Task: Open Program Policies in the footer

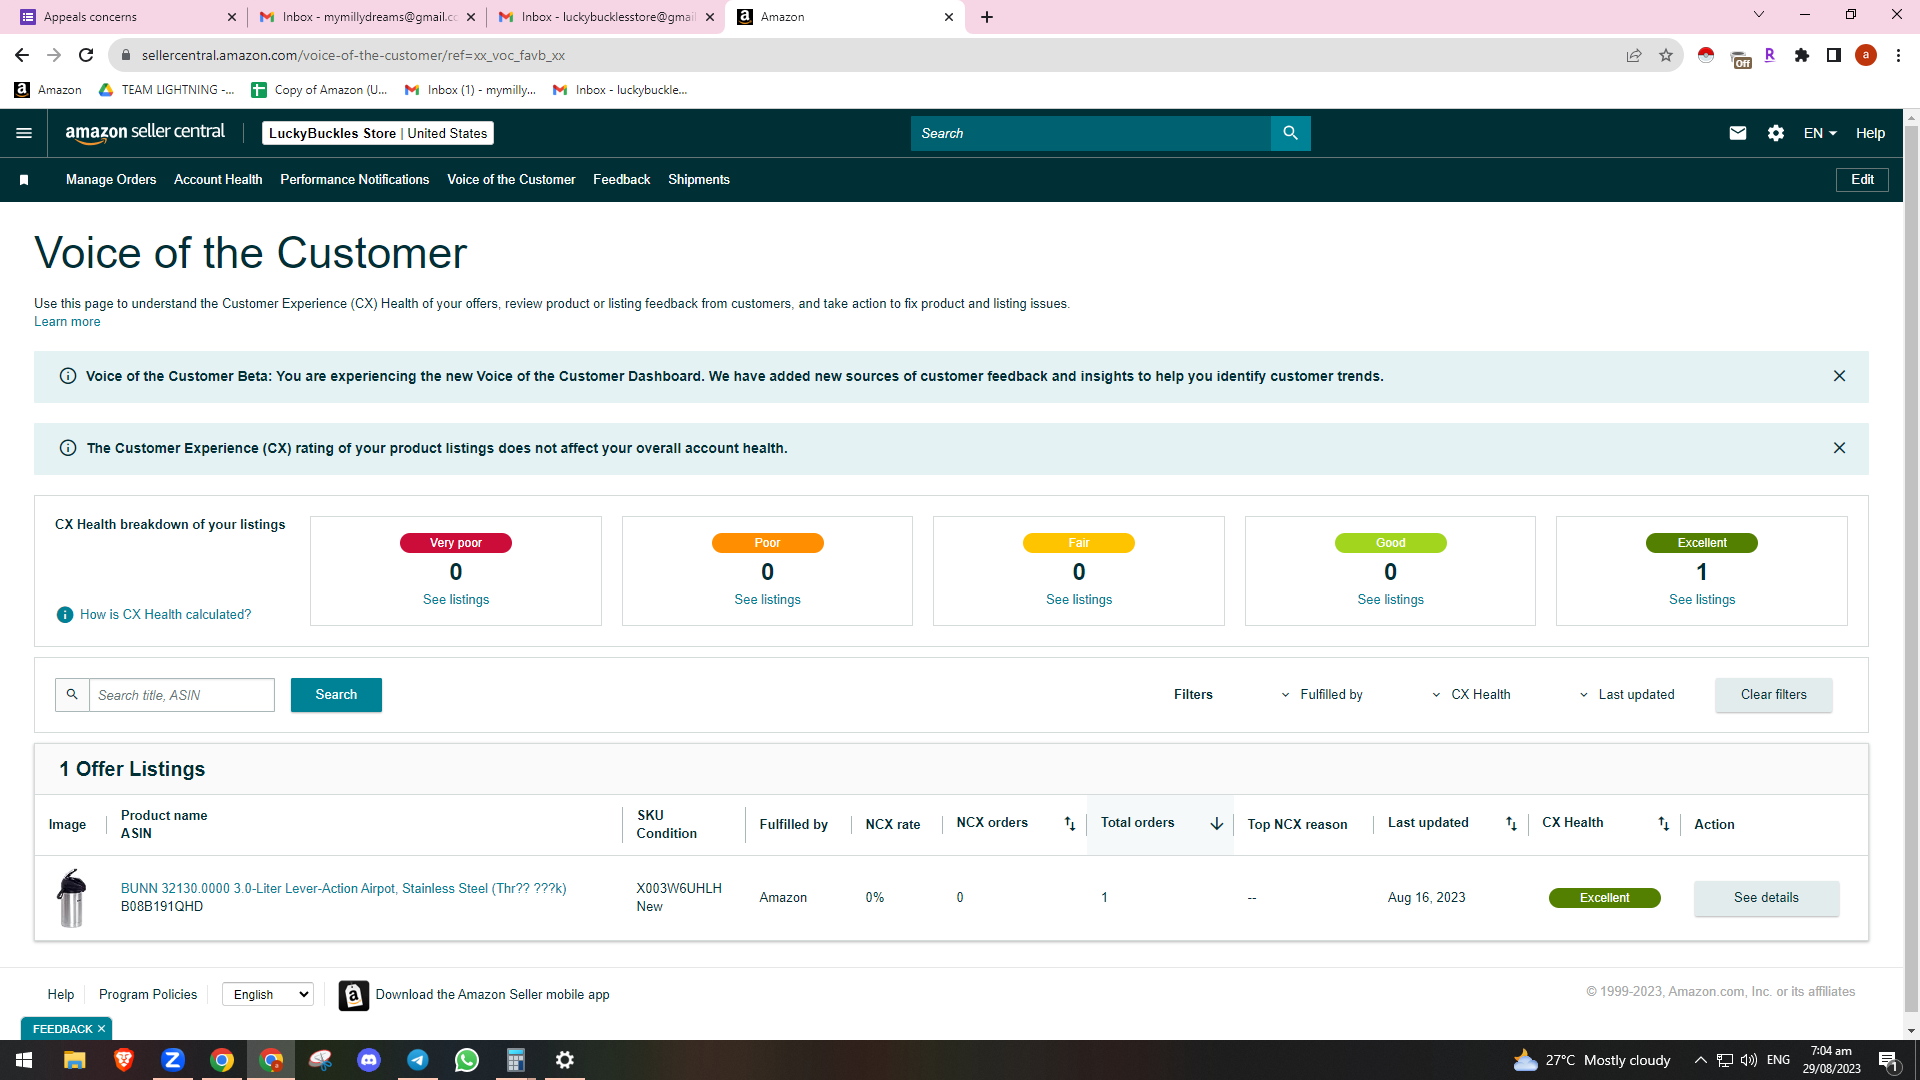Action: [x=148, y=995]
